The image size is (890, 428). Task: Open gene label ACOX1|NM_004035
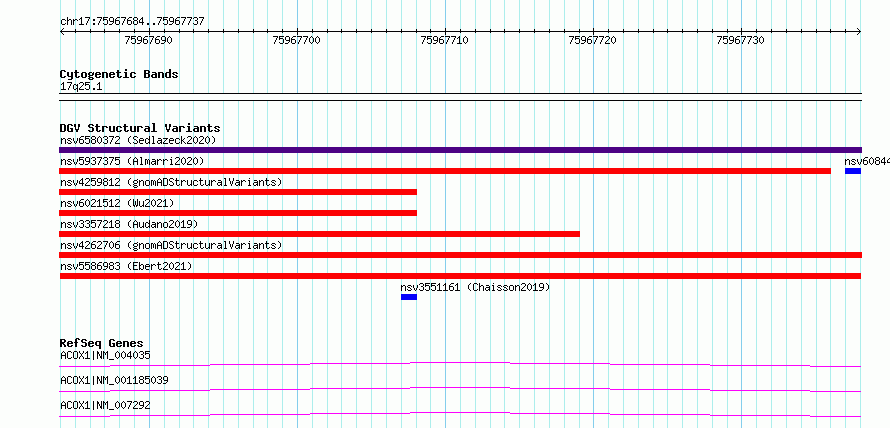point(105,356)
